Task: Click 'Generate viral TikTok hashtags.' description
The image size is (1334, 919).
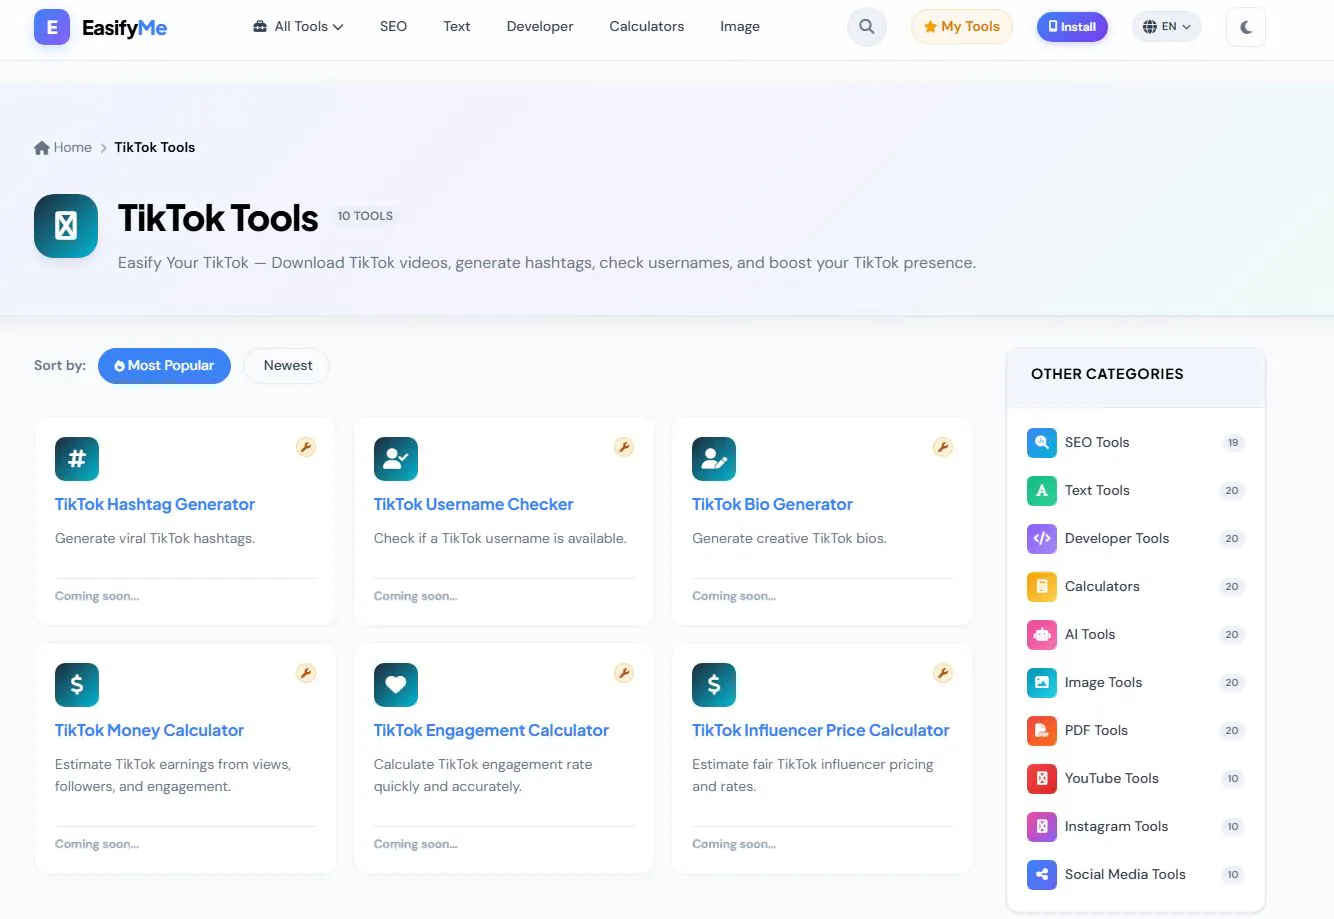Action: coord(155,539)
